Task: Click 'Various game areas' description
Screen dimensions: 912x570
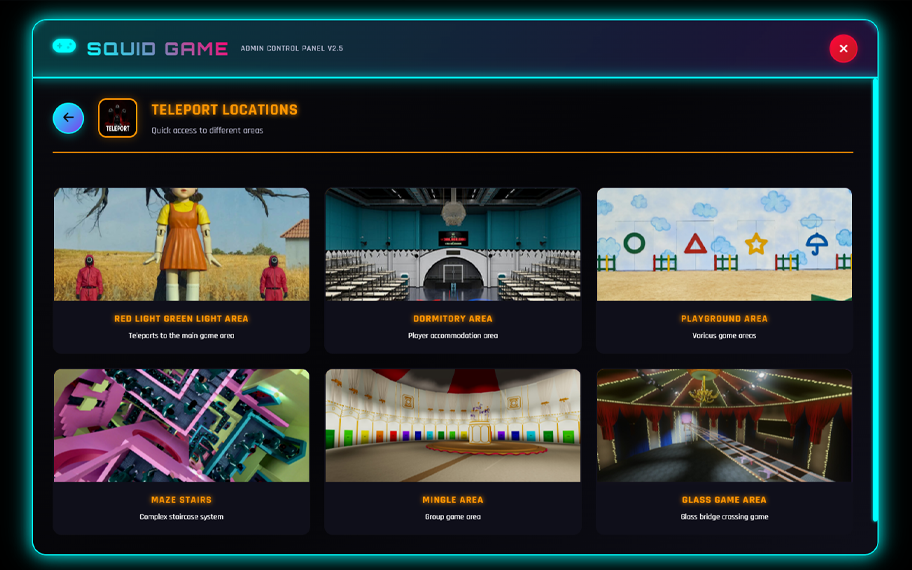Action: pyautogui.click(x=724, y=336)
